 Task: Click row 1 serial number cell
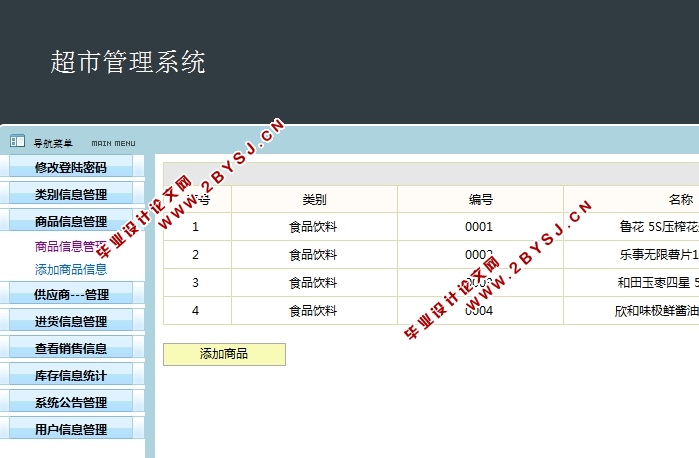(x=197, y=227)
